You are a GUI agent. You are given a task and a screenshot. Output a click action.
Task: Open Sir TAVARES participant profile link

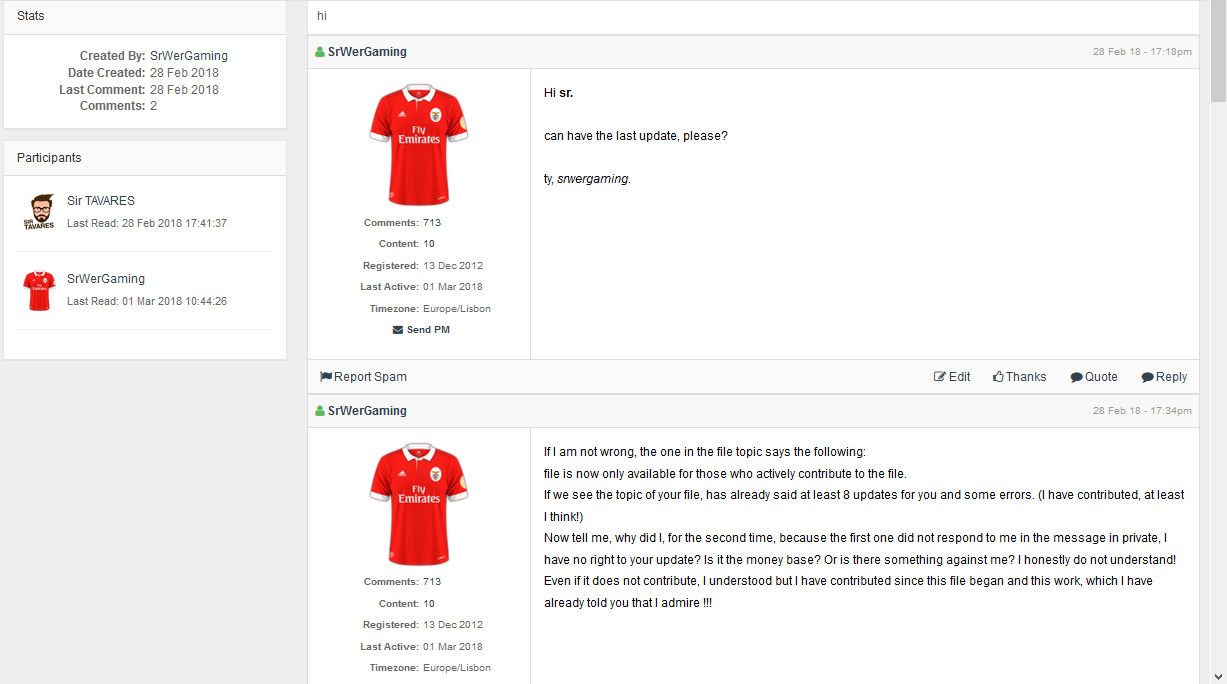pyautogui.click(x=101, y=201)
